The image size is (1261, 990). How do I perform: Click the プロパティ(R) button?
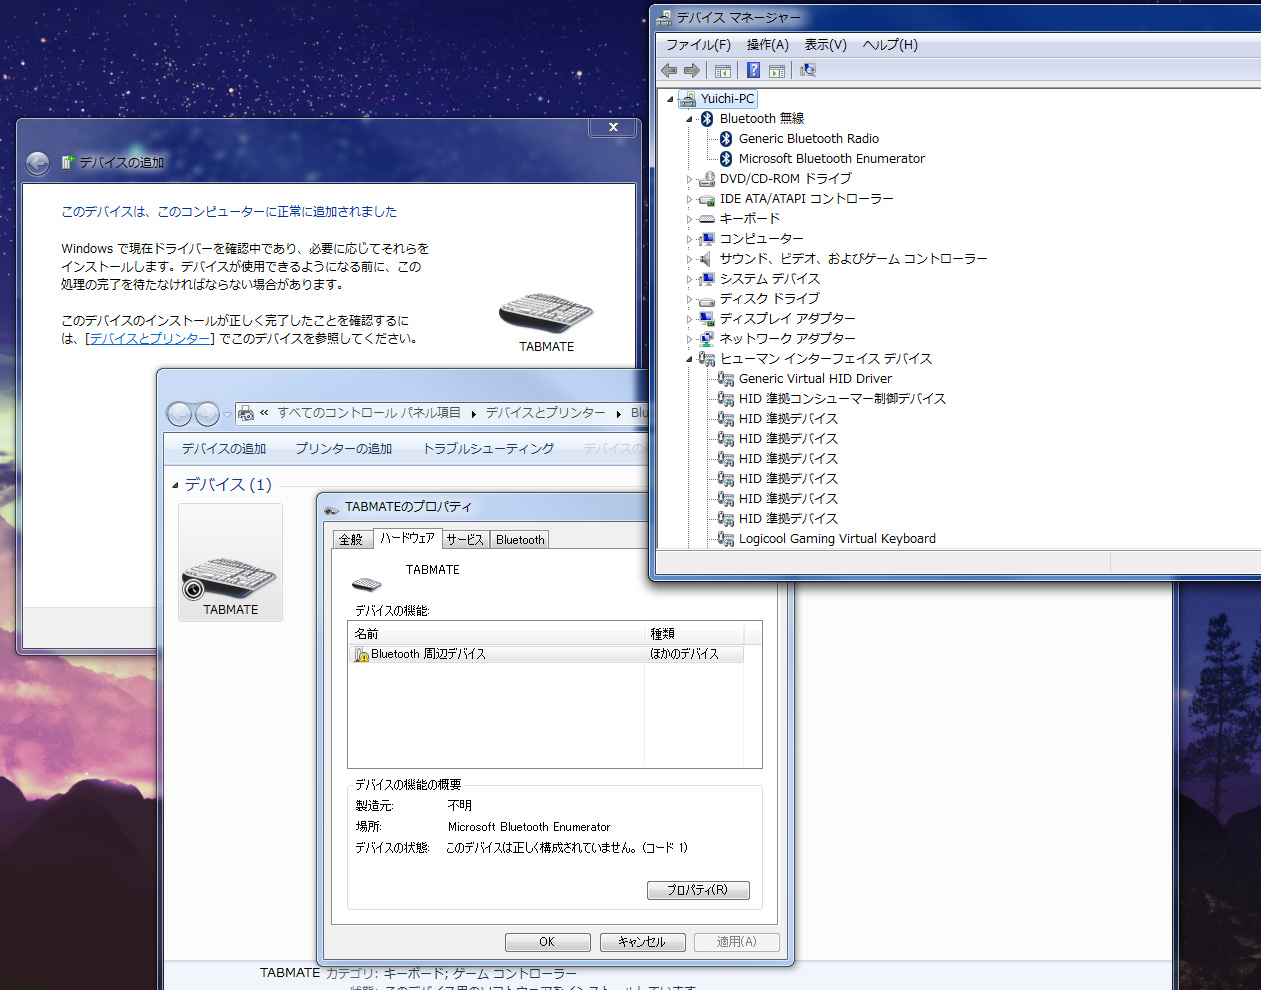pos(698,890)
